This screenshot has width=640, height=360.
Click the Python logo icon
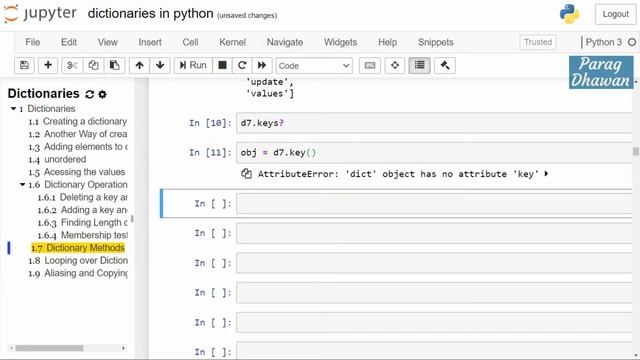click(x=569, y=14)
